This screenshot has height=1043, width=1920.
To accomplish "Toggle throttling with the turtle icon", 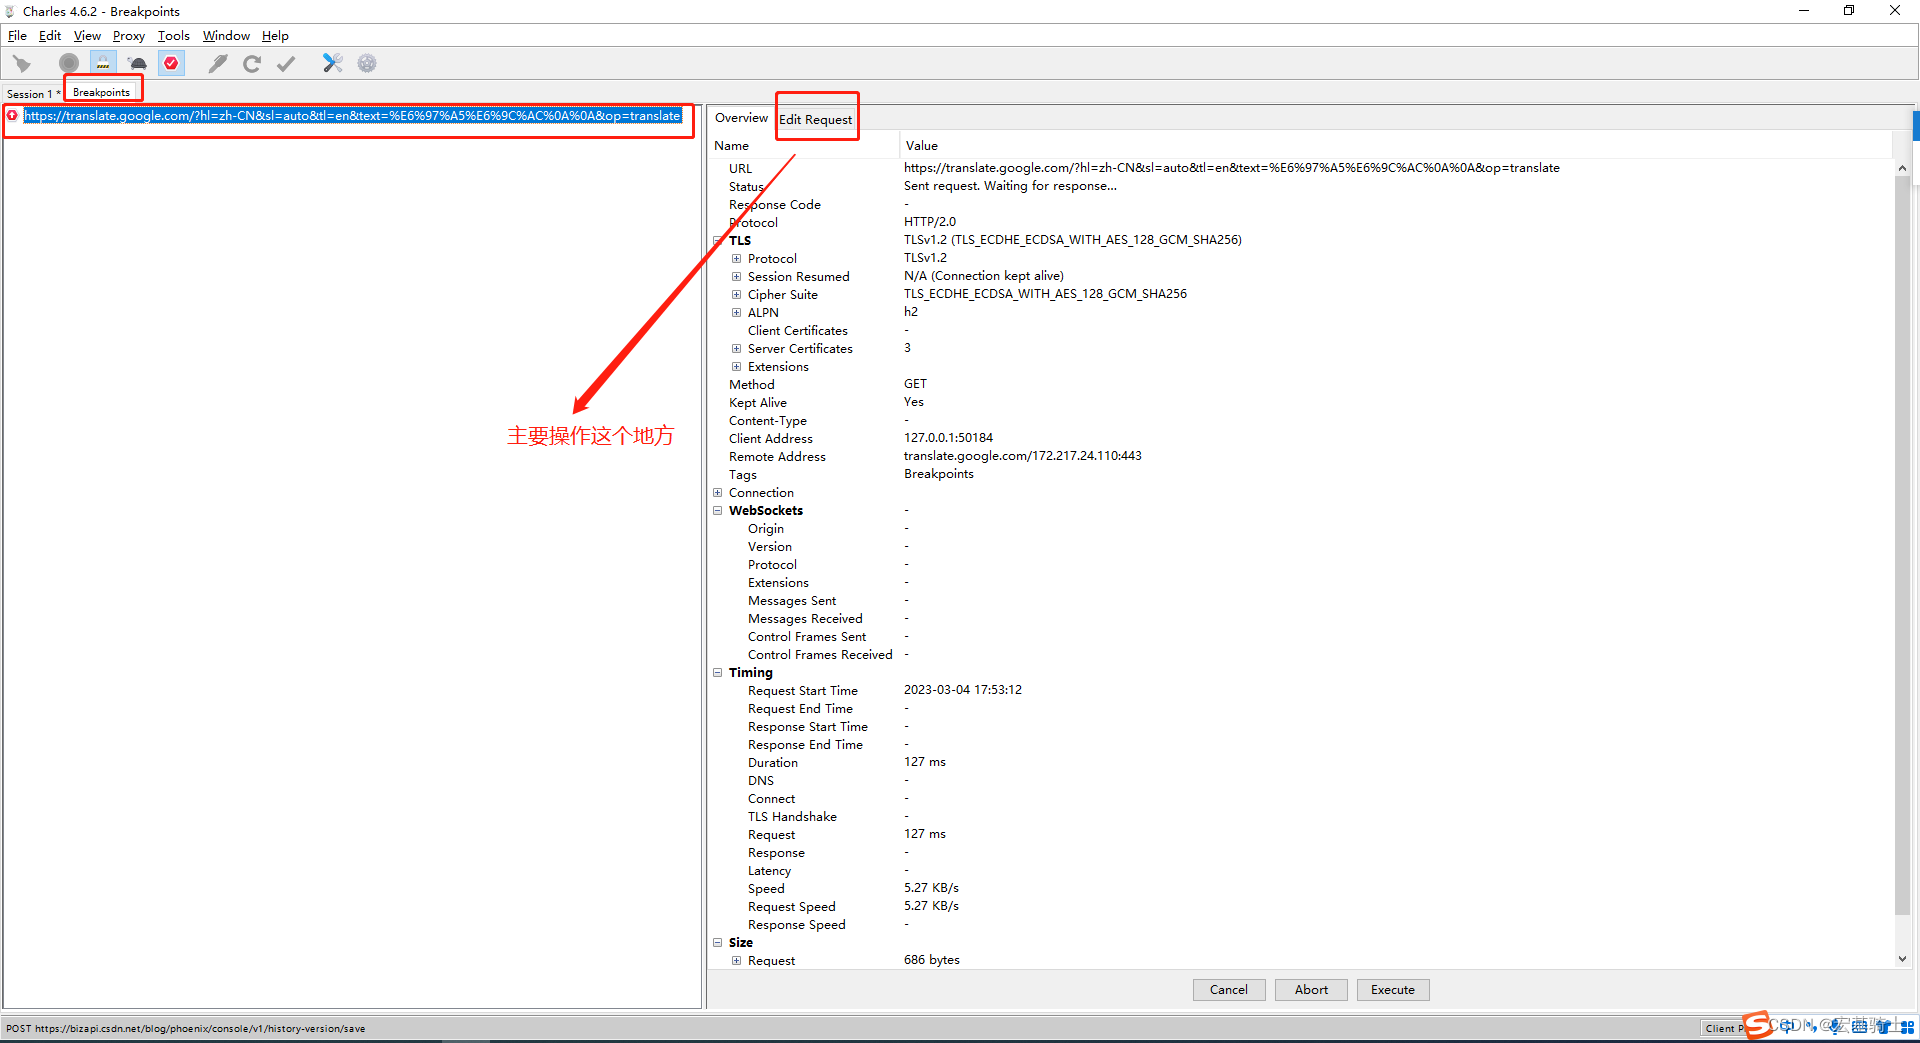I will click(137, 64).
